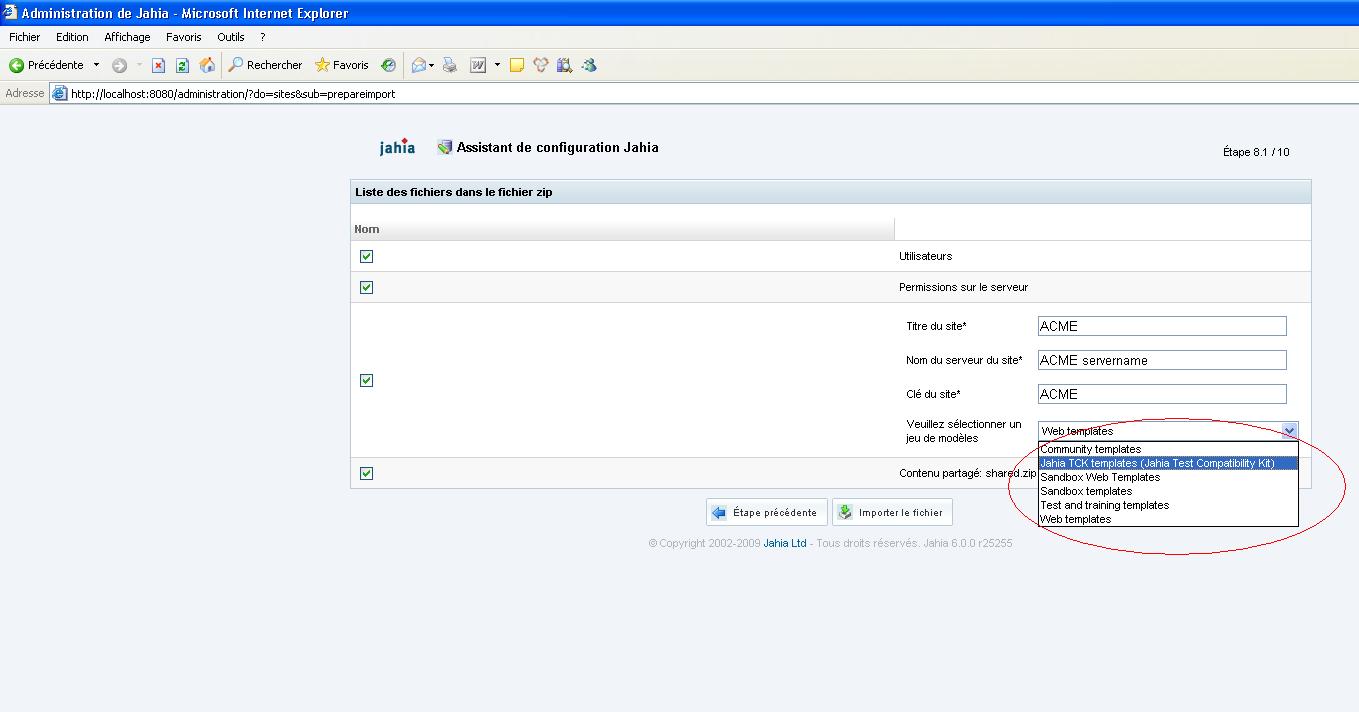The image size is (1359, 712).
Task: Choose Jahia TCK templates option
Action: coord(1168,463)
